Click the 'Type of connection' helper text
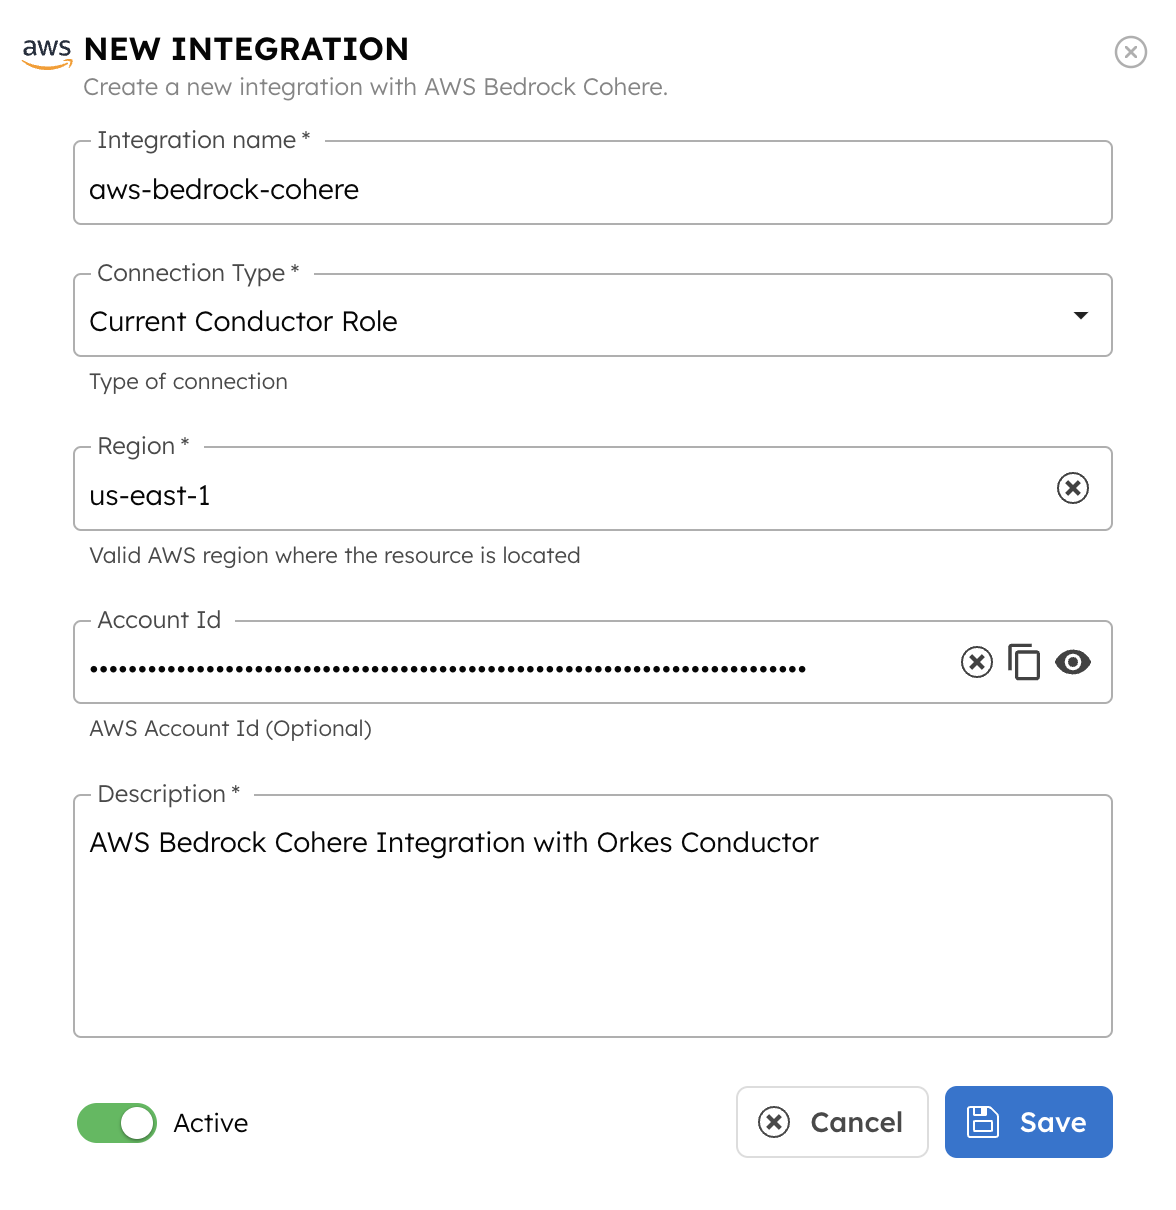 pyautogui.click(x=188, y=382)
